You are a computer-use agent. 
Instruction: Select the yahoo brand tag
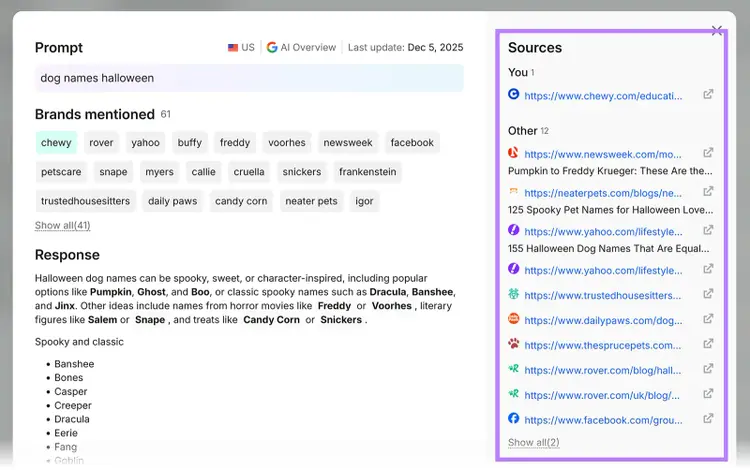[145, 142]
